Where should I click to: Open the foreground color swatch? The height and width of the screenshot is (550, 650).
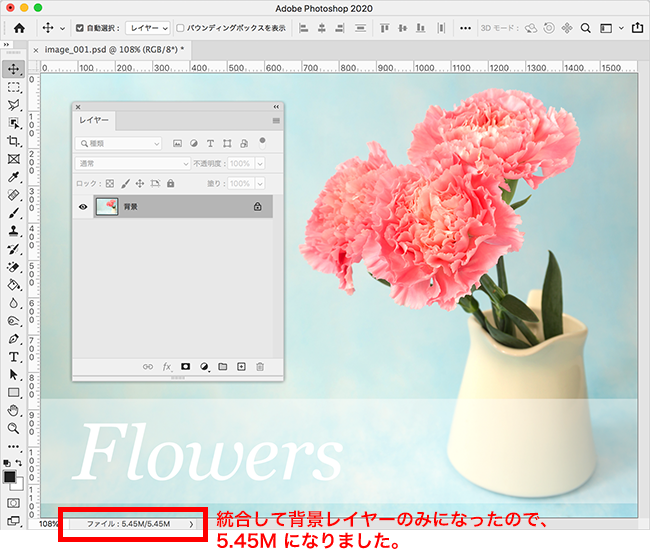(9, 477)
